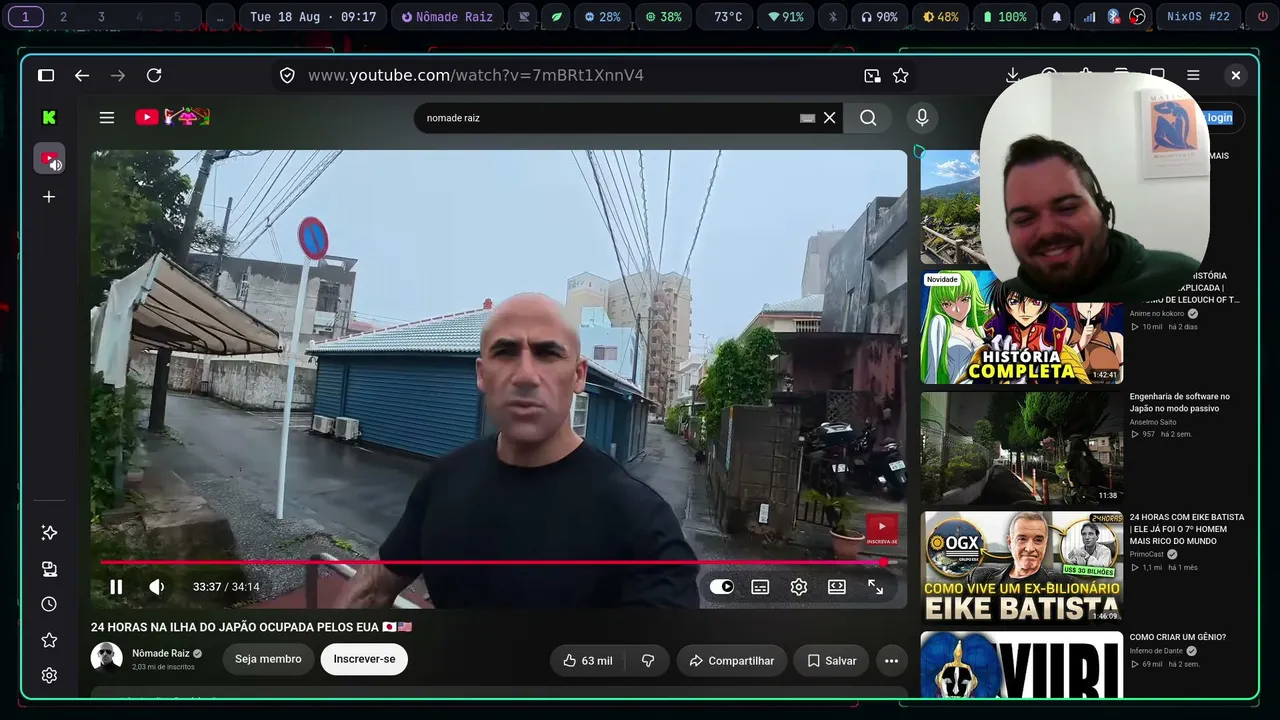Toggle the autoplay switch in the player
The height and width of the screenshot is (720, 1280).
[722, 587]
